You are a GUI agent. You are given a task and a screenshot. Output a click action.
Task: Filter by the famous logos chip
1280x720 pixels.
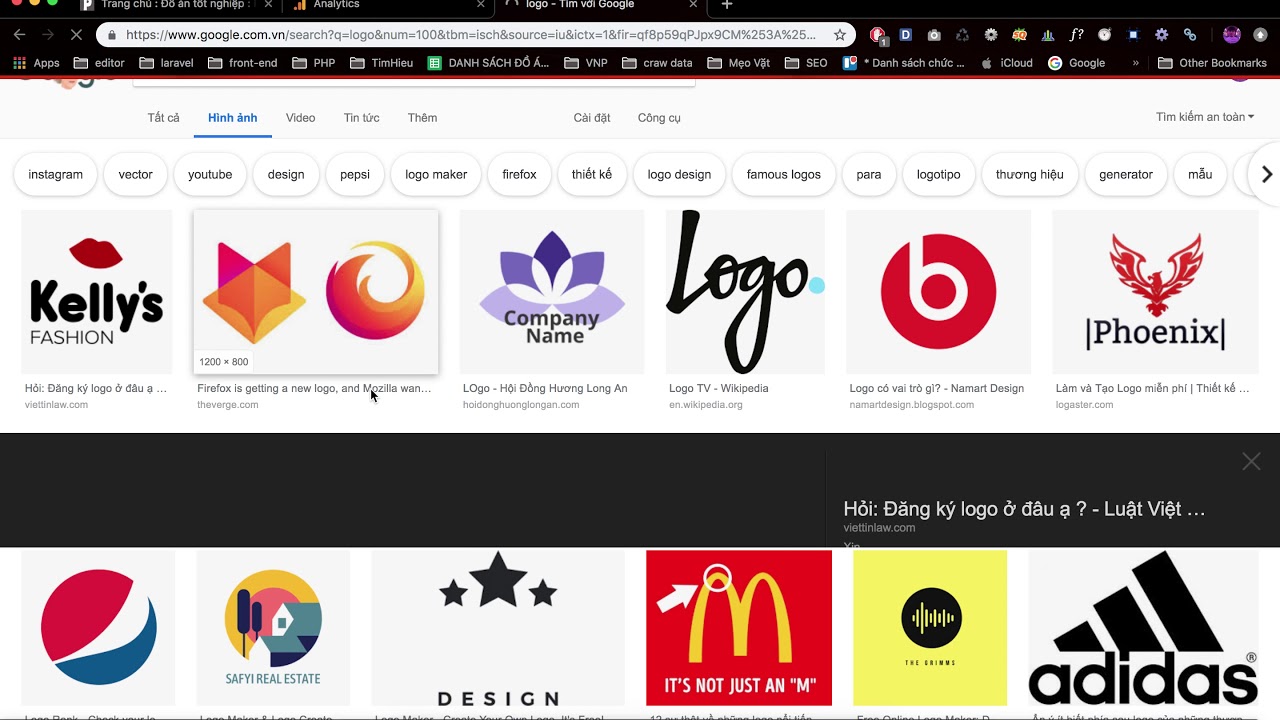(784, 174)
